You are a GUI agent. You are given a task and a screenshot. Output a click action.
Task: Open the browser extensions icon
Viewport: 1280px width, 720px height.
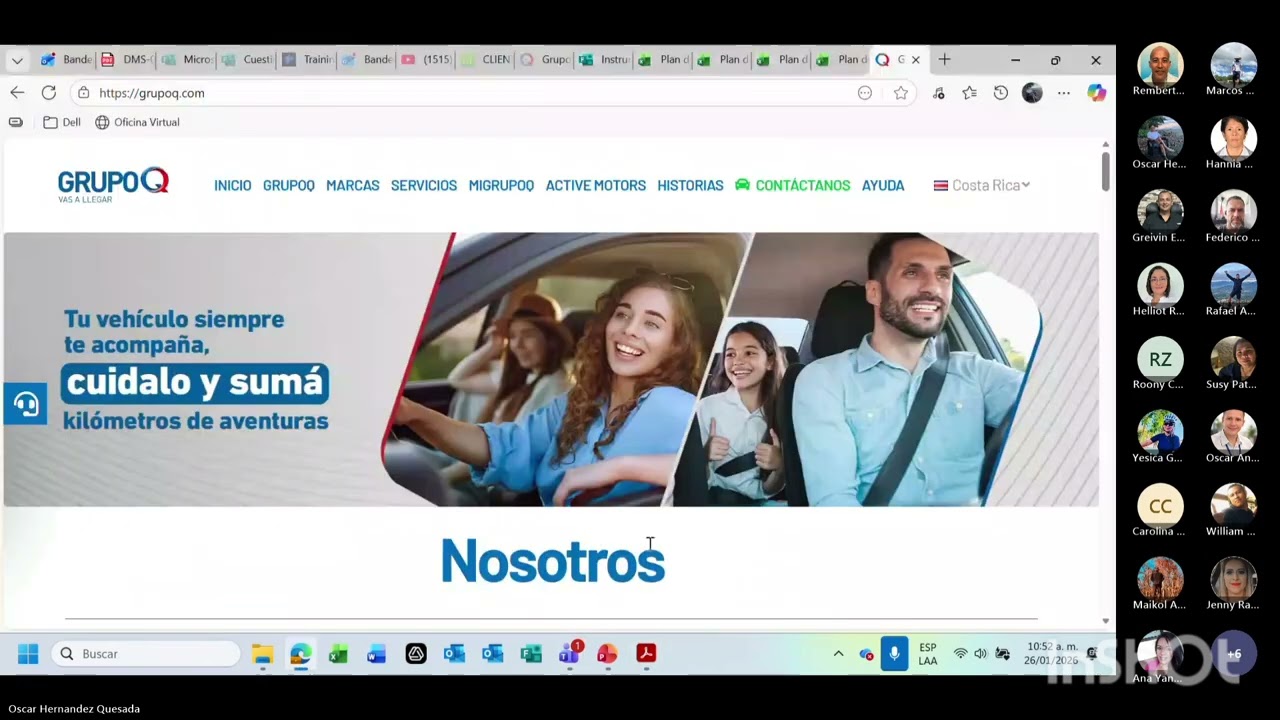(x=938, y=93)
